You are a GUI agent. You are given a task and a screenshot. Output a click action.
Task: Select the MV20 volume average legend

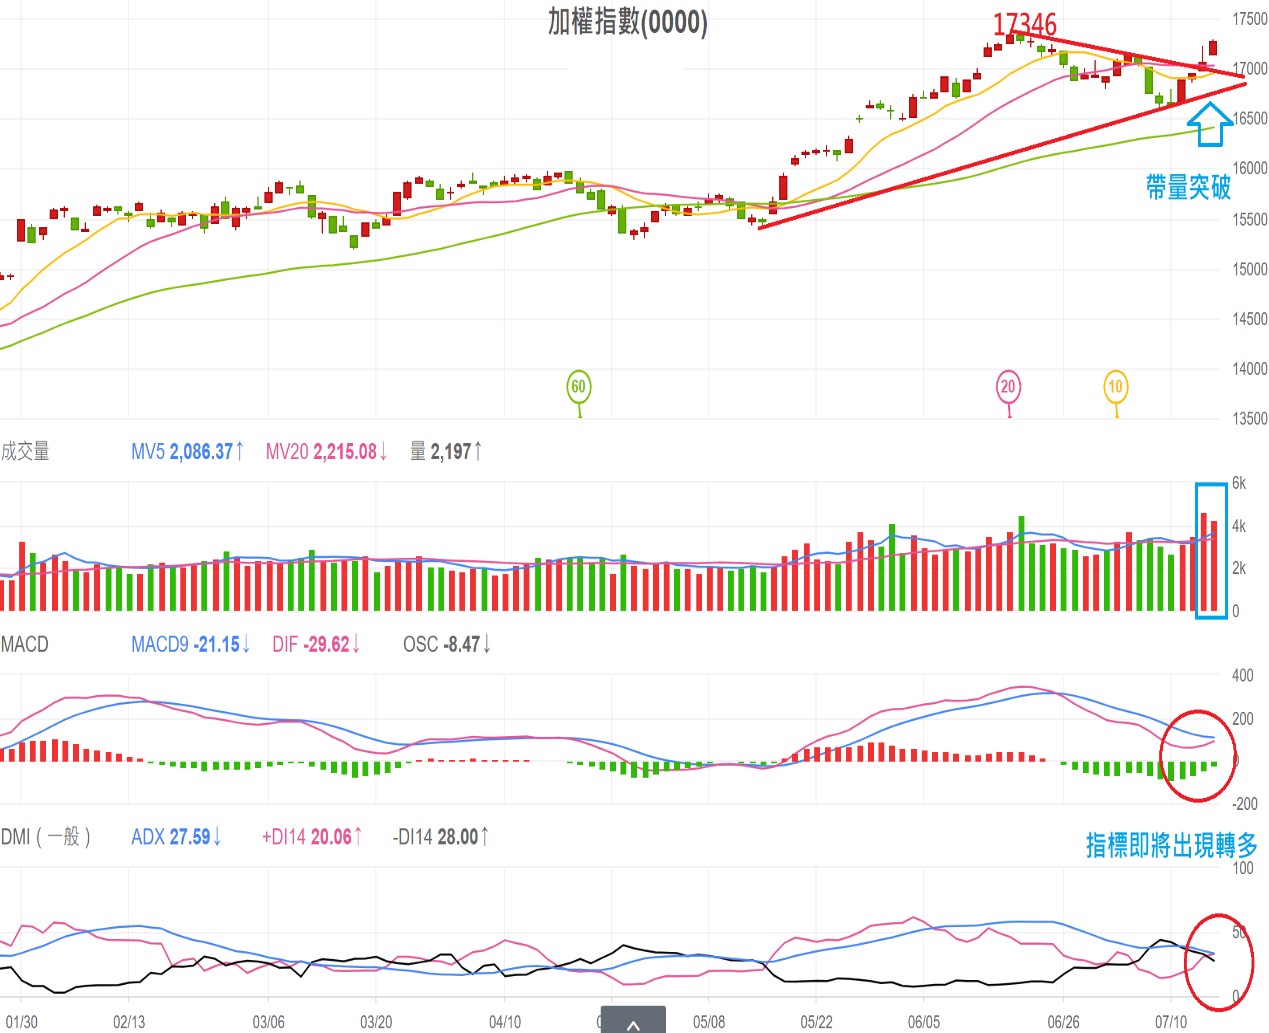326,452
